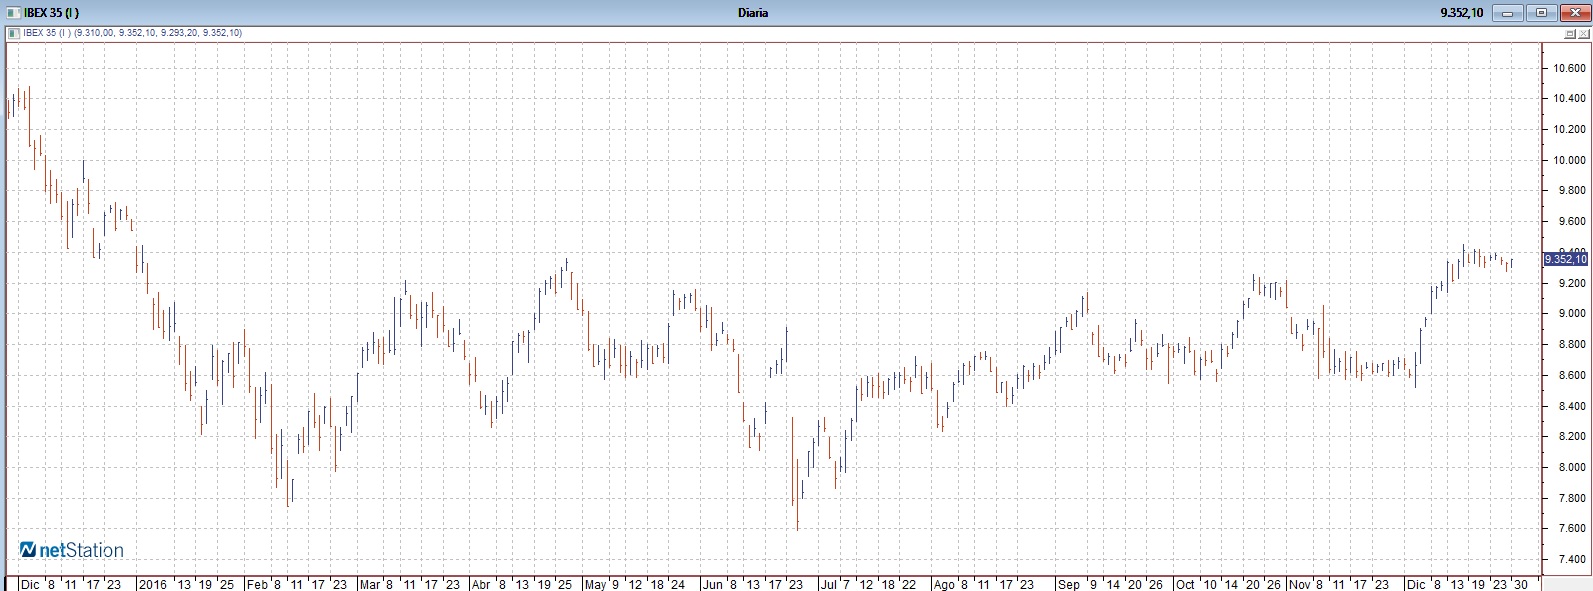The height and width of the screenshot is (591, 1593).
Task: Click the 2016 year marker on the time axis
Action: click(x=153, y=584)
